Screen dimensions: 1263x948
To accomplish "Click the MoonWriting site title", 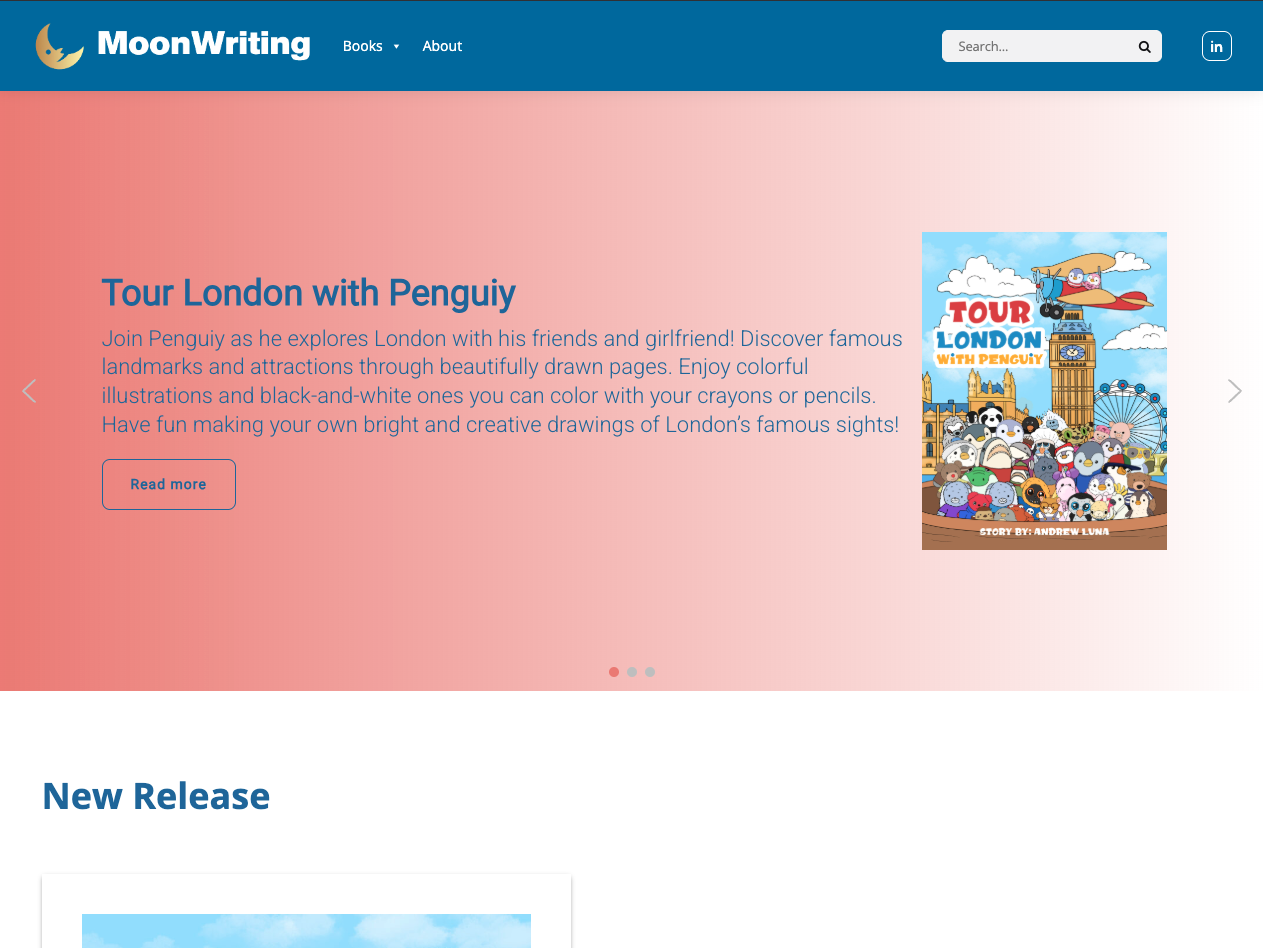I will tap(204, 44).
